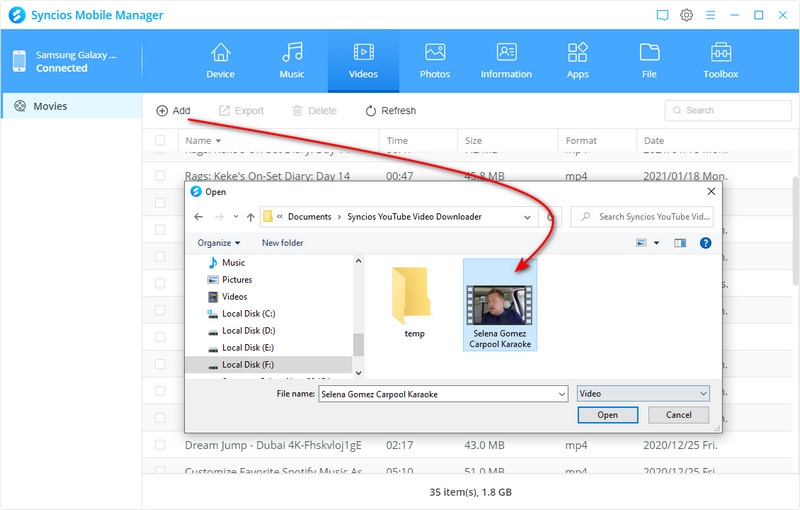Screen dimensions: 800x510
Task: Switch to the Photos tab
Action: (x=435, y=61)
